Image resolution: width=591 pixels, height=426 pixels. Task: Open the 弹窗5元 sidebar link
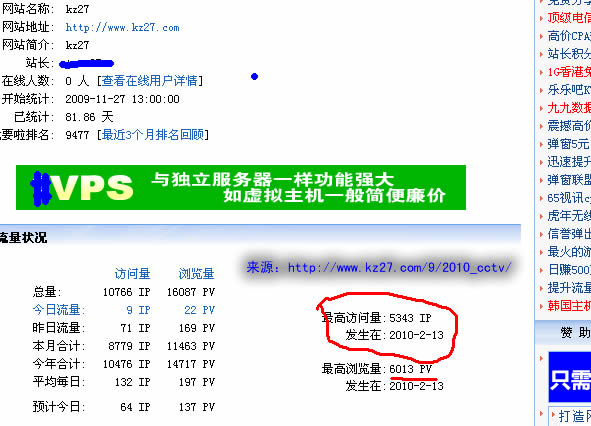569,144
